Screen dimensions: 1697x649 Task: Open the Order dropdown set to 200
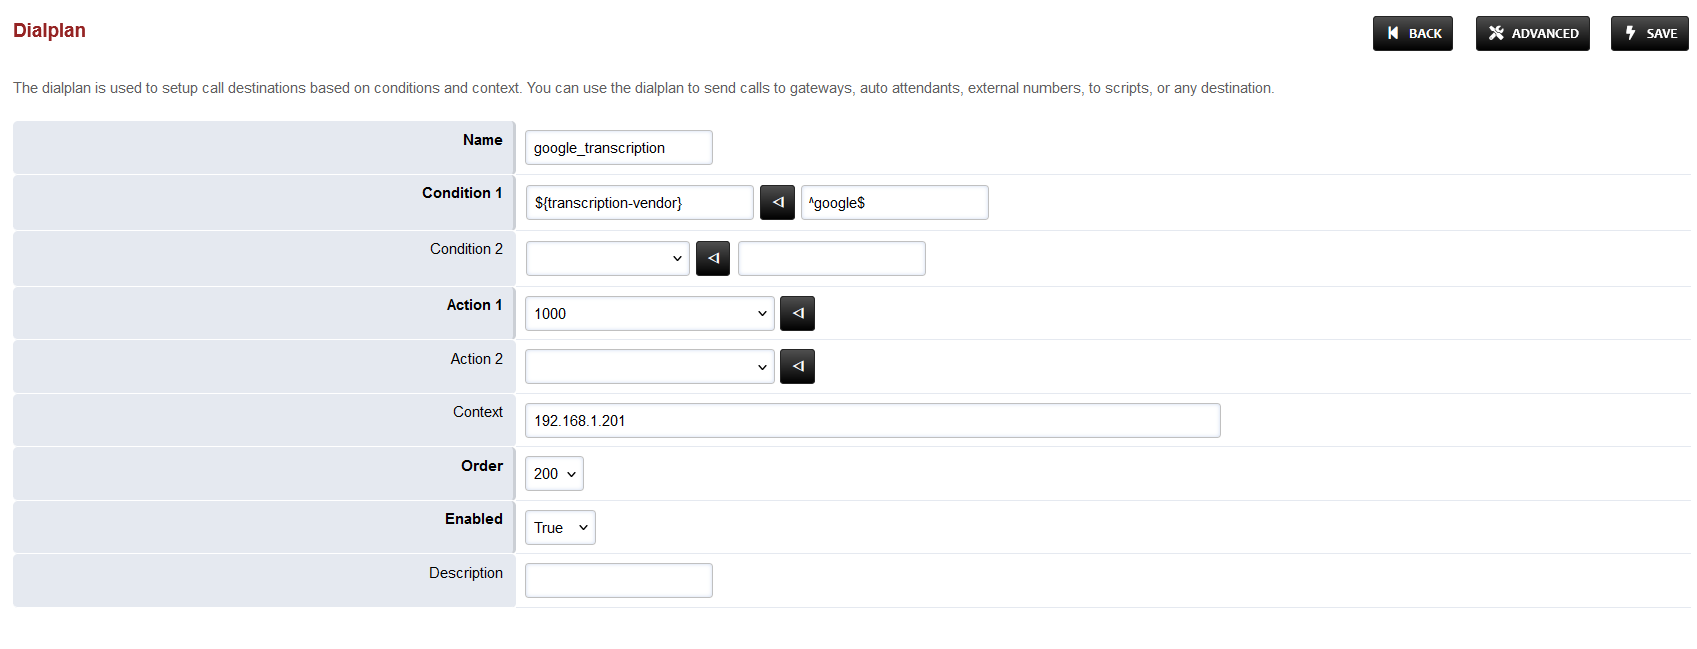tap(554, 474)
